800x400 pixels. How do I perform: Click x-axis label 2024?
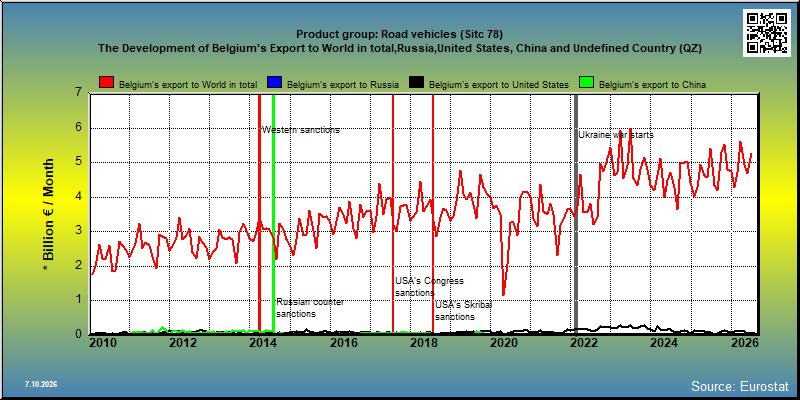coord(664,342)
